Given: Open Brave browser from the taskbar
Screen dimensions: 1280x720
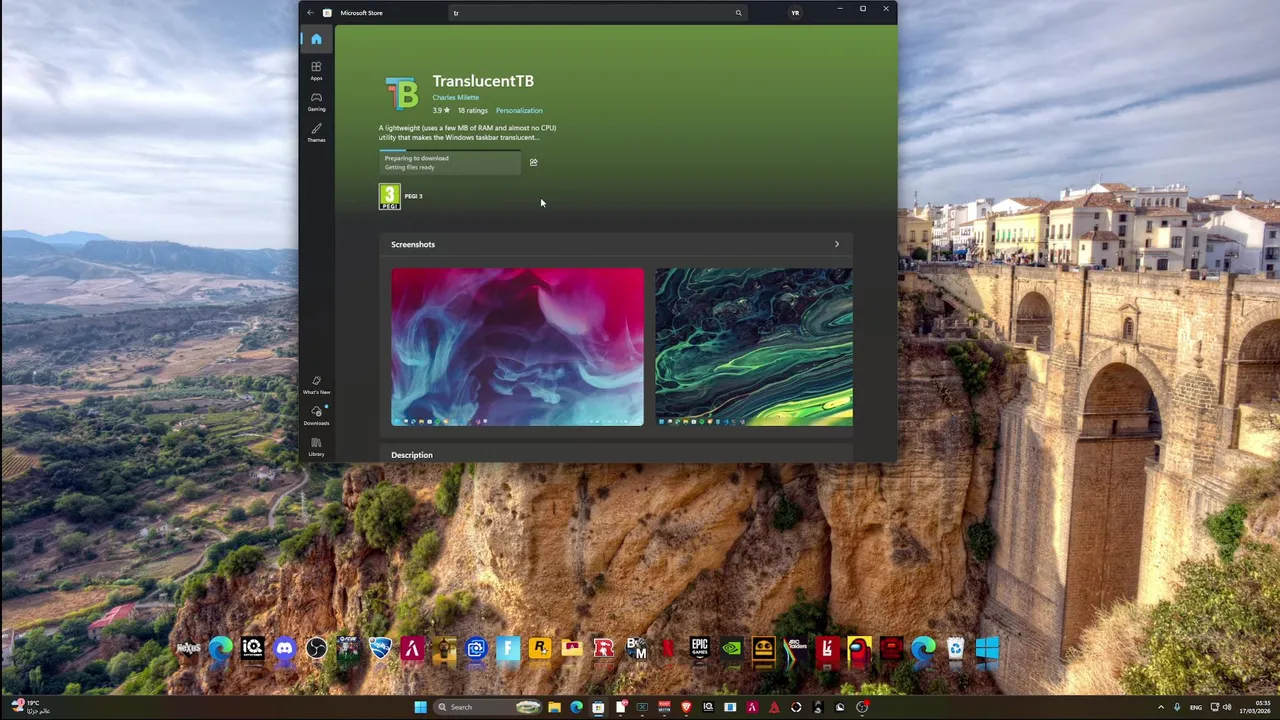Looking at the screenshot, I should pos(686,707).
